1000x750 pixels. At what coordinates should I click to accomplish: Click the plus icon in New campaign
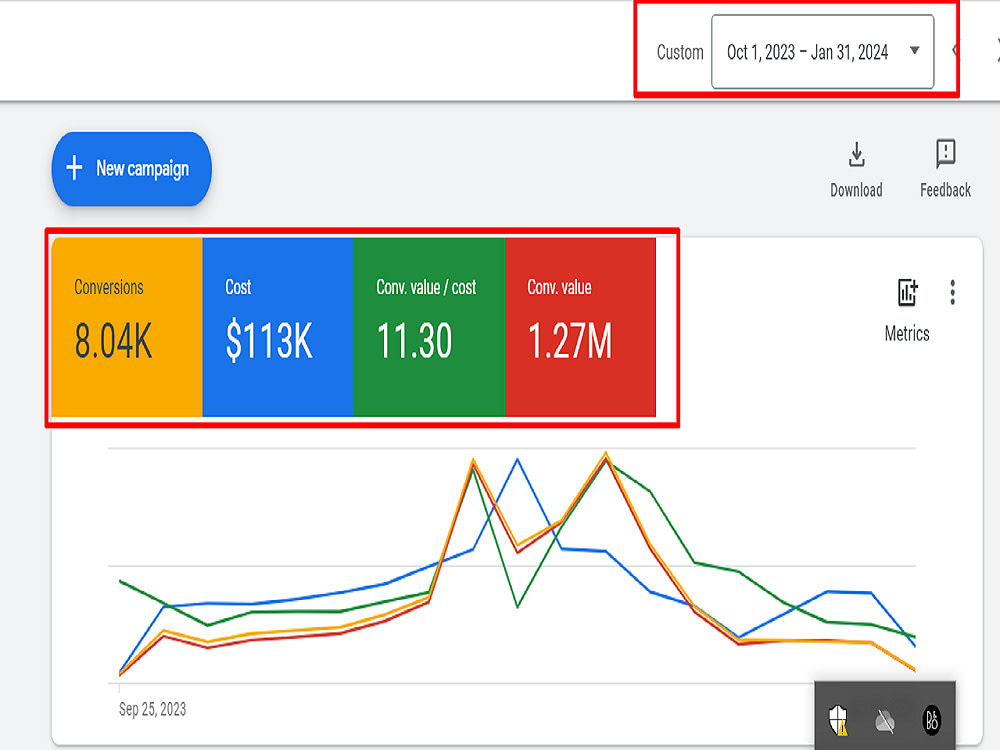tap(75, 168)
